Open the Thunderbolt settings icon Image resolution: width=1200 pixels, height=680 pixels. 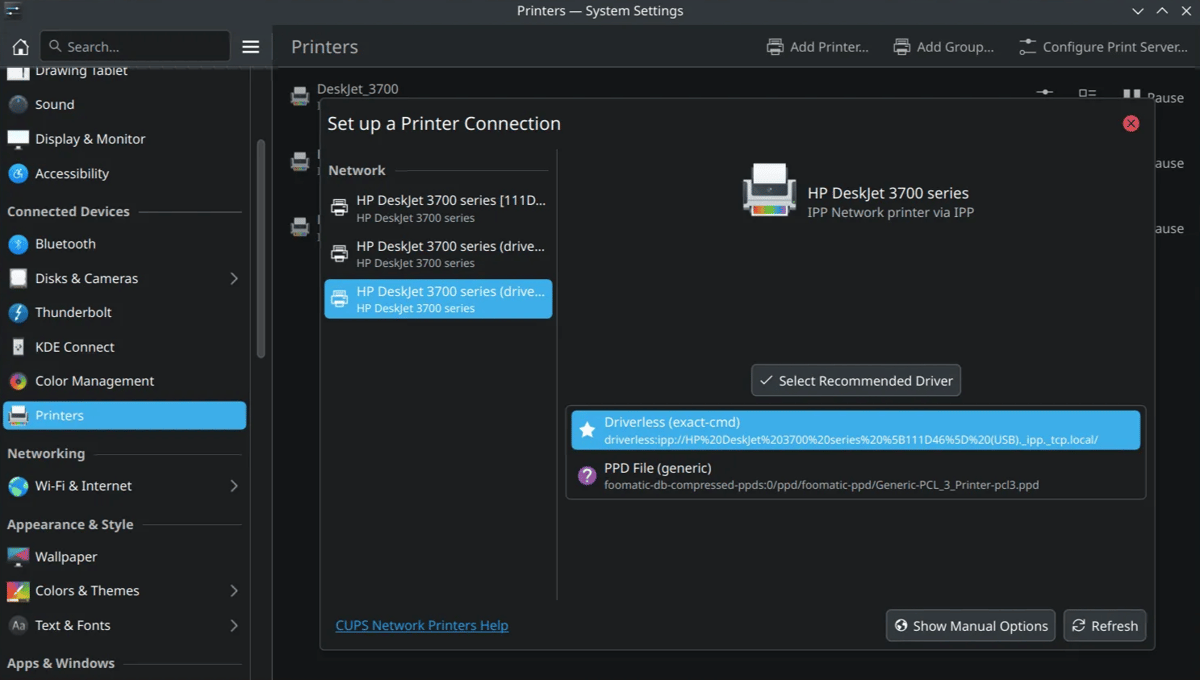(x=18, y=313)
